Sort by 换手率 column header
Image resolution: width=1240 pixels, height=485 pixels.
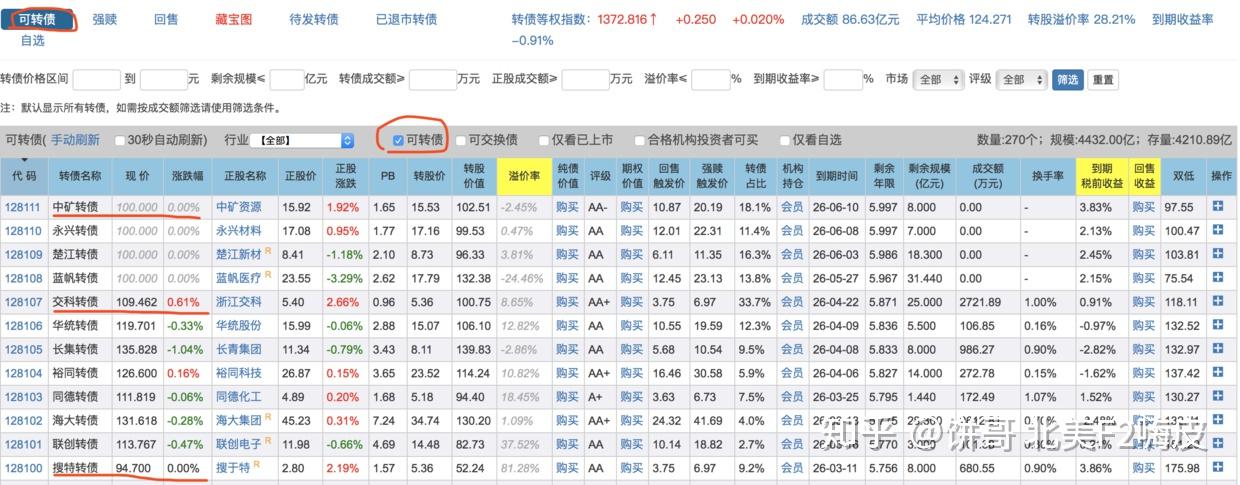pos(1046,176)
